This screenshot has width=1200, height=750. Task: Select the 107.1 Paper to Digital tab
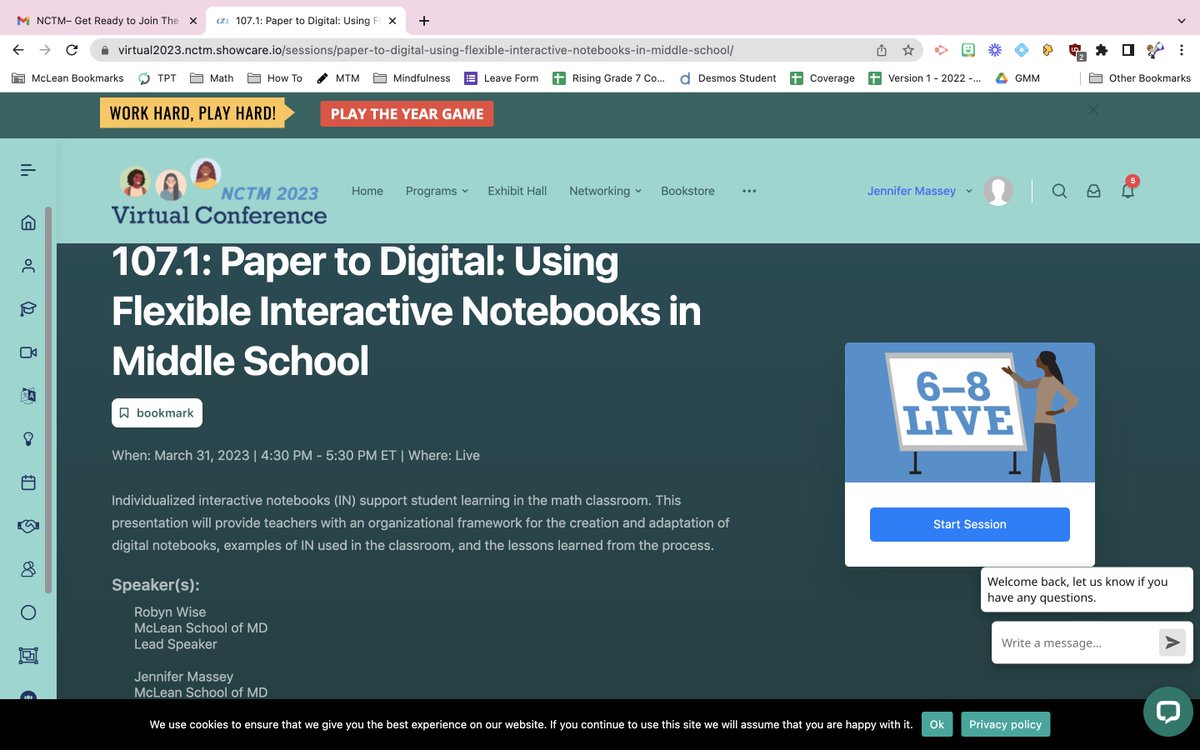point(305,20)
